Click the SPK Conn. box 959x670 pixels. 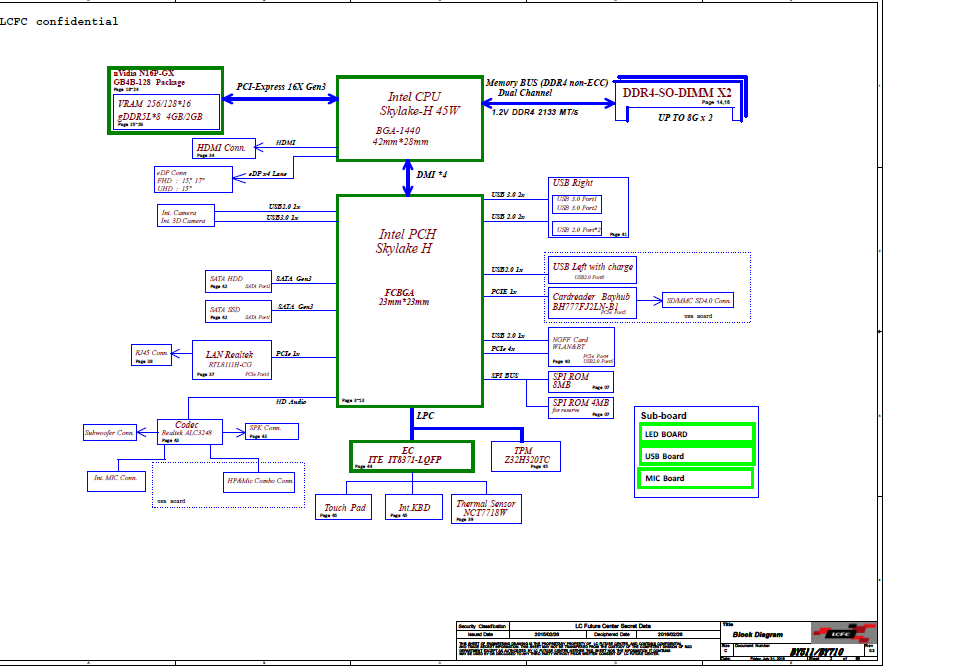(272, 431)
